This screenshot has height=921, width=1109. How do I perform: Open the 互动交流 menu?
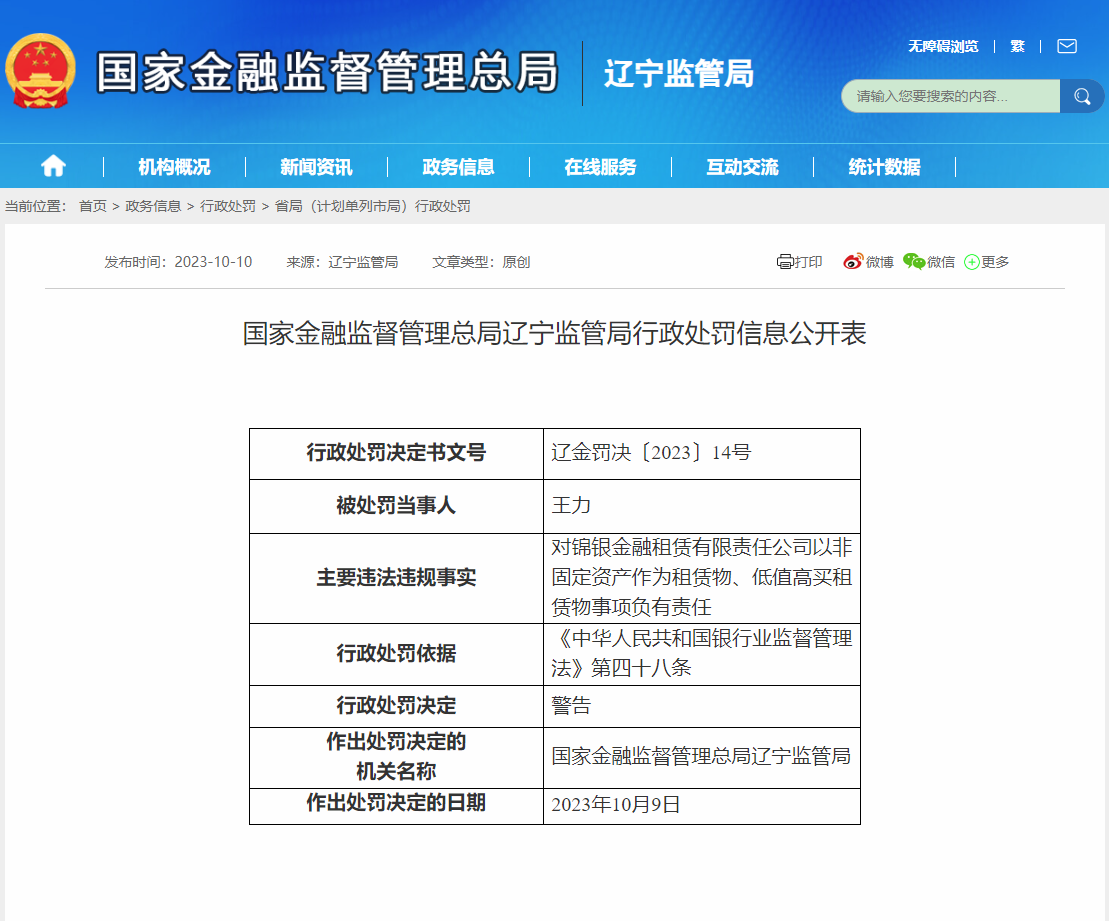[x=742, y=167]
